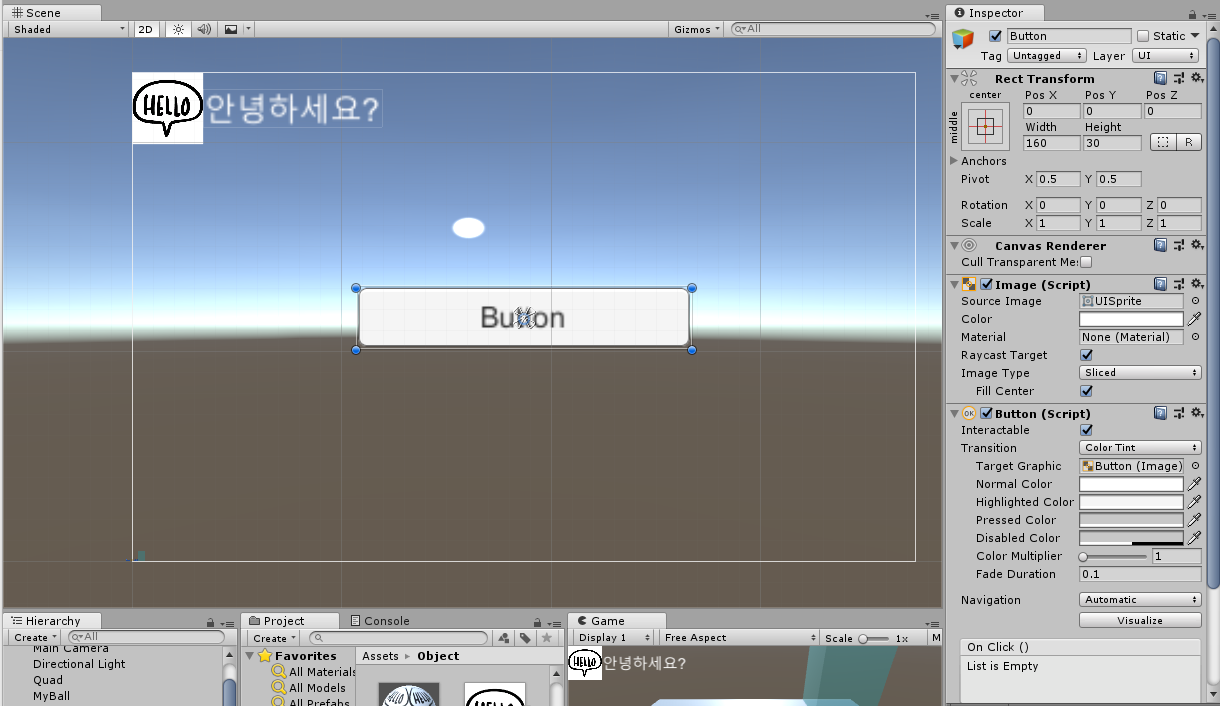Image resolution: width=1220 pixels, height=706 pixels.
Task: Open anchor presets center-middle box
Action: [x=985, y=126]
